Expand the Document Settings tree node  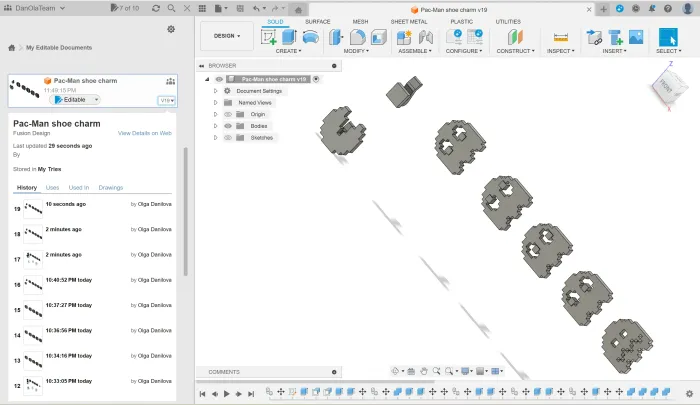(x=216, y=91)
